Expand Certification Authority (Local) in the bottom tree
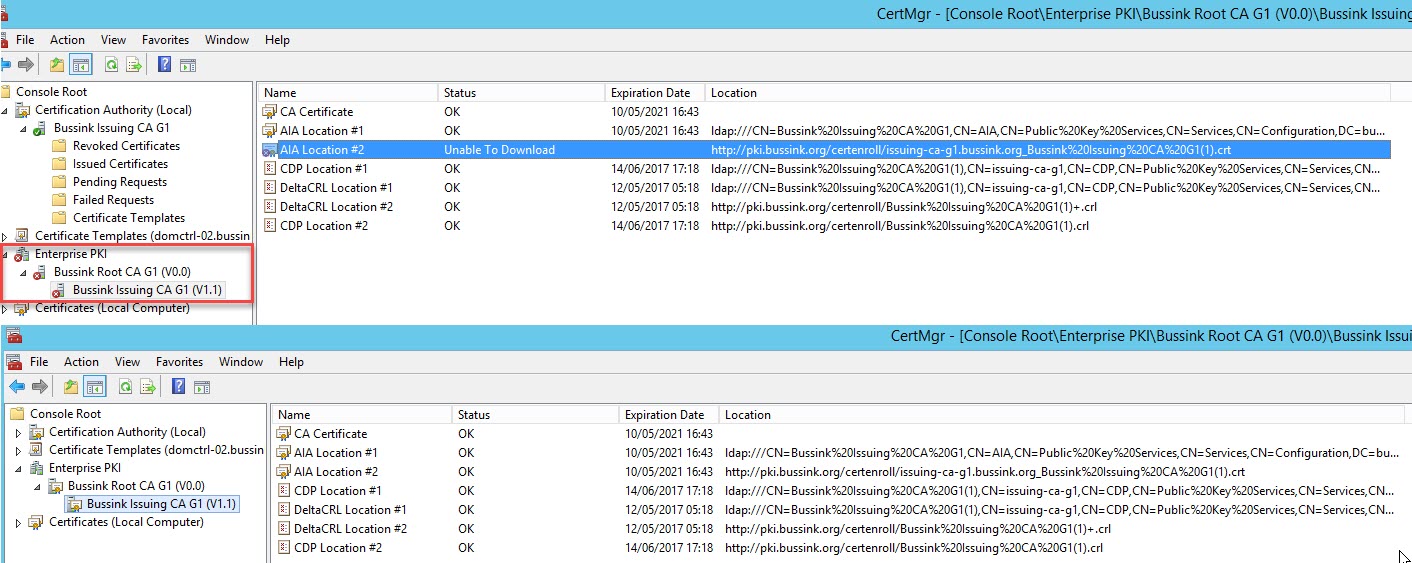 pos(19,432)
